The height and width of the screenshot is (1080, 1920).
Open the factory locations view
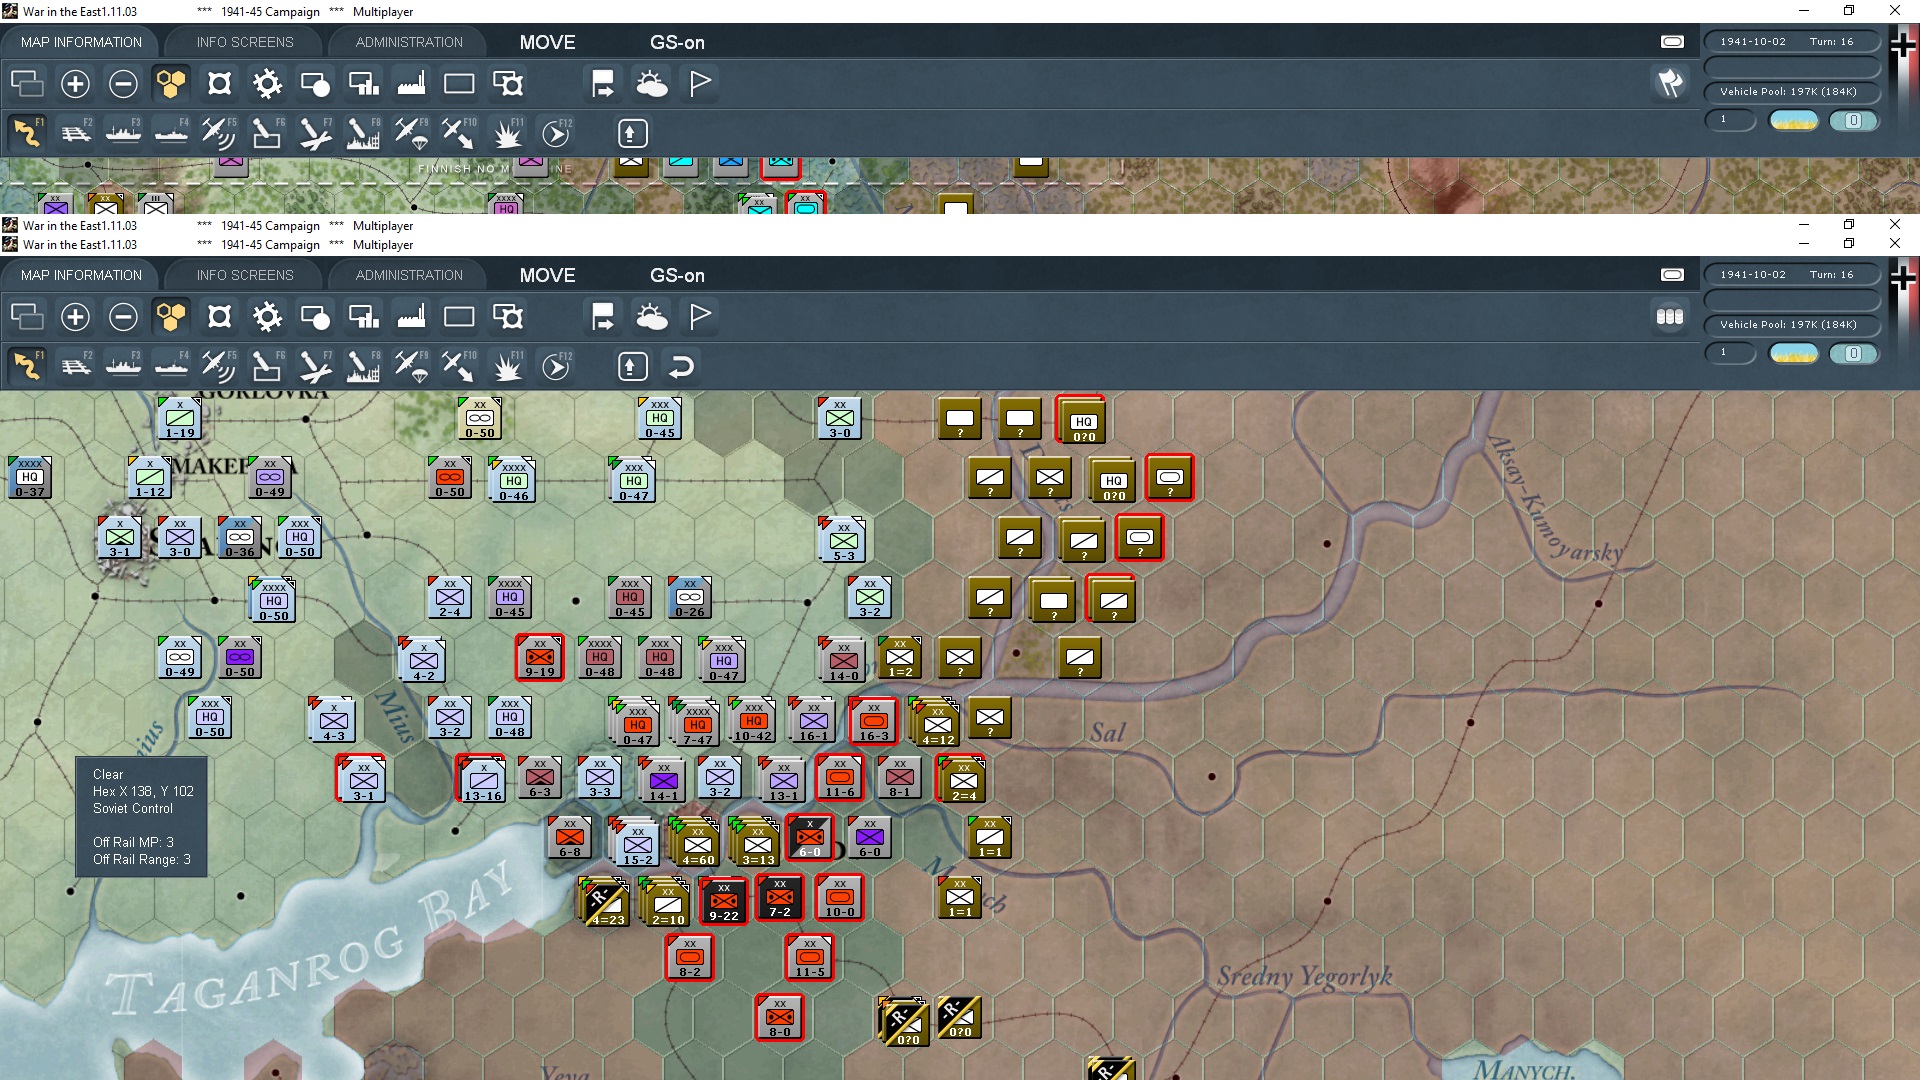(x=411, y=316)
